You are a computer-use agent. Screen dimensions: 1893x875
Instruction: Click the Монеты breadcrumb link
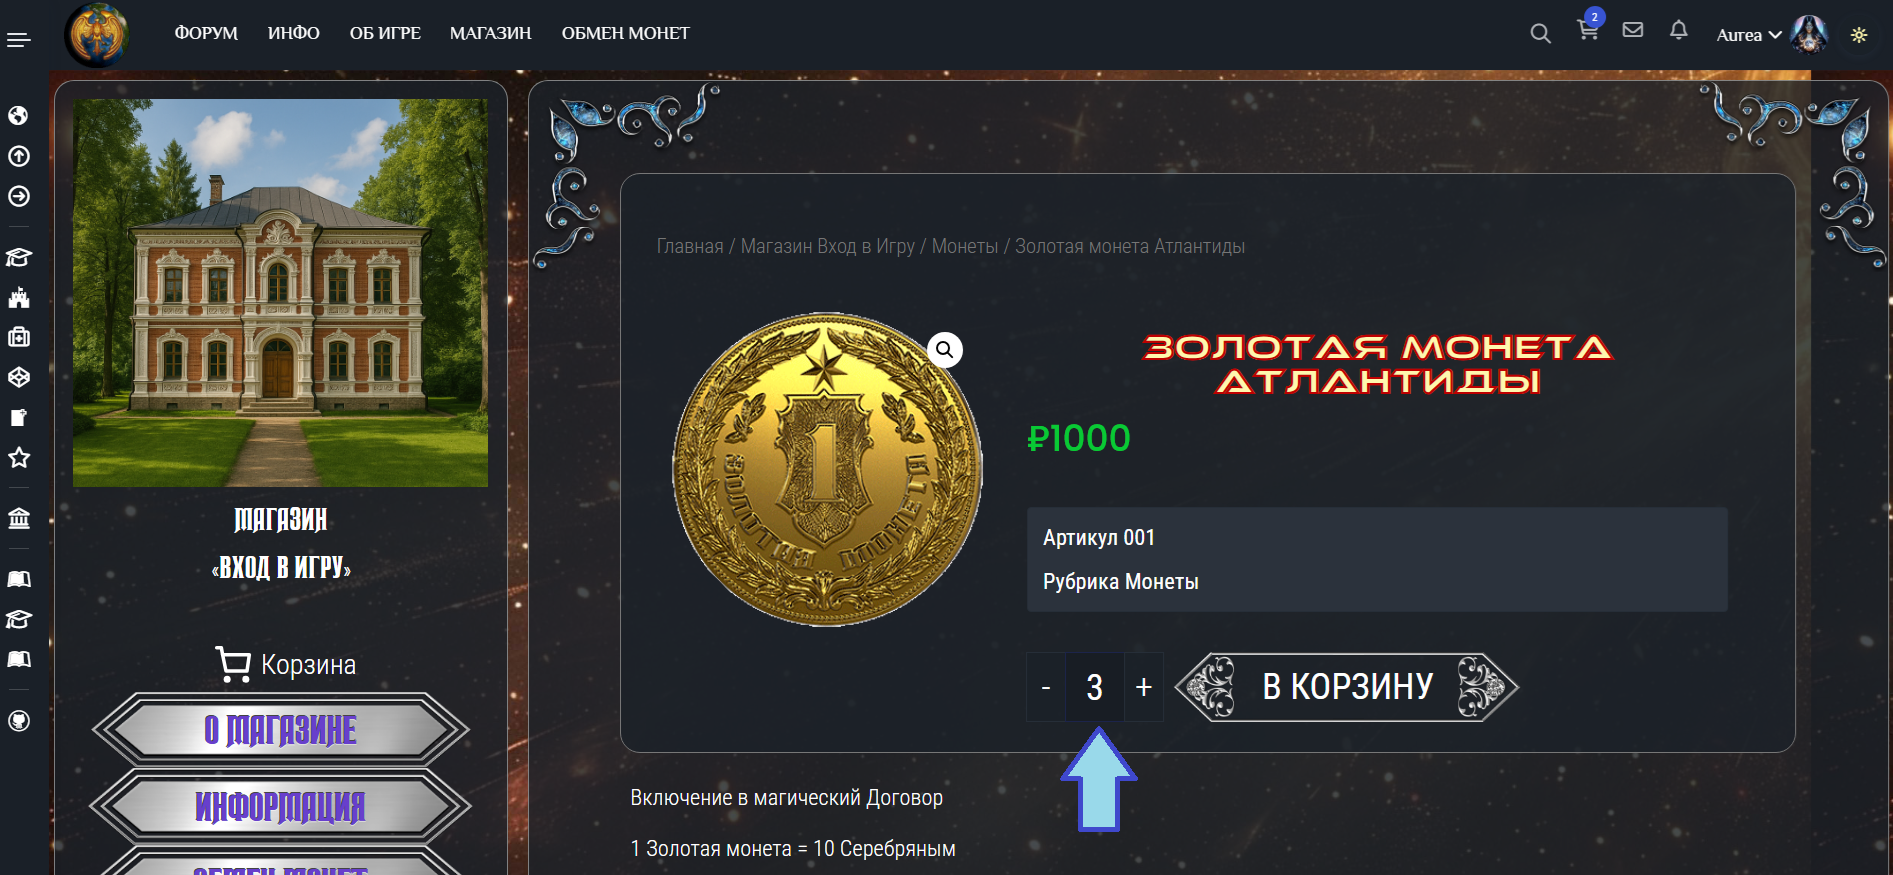point(965,247)
